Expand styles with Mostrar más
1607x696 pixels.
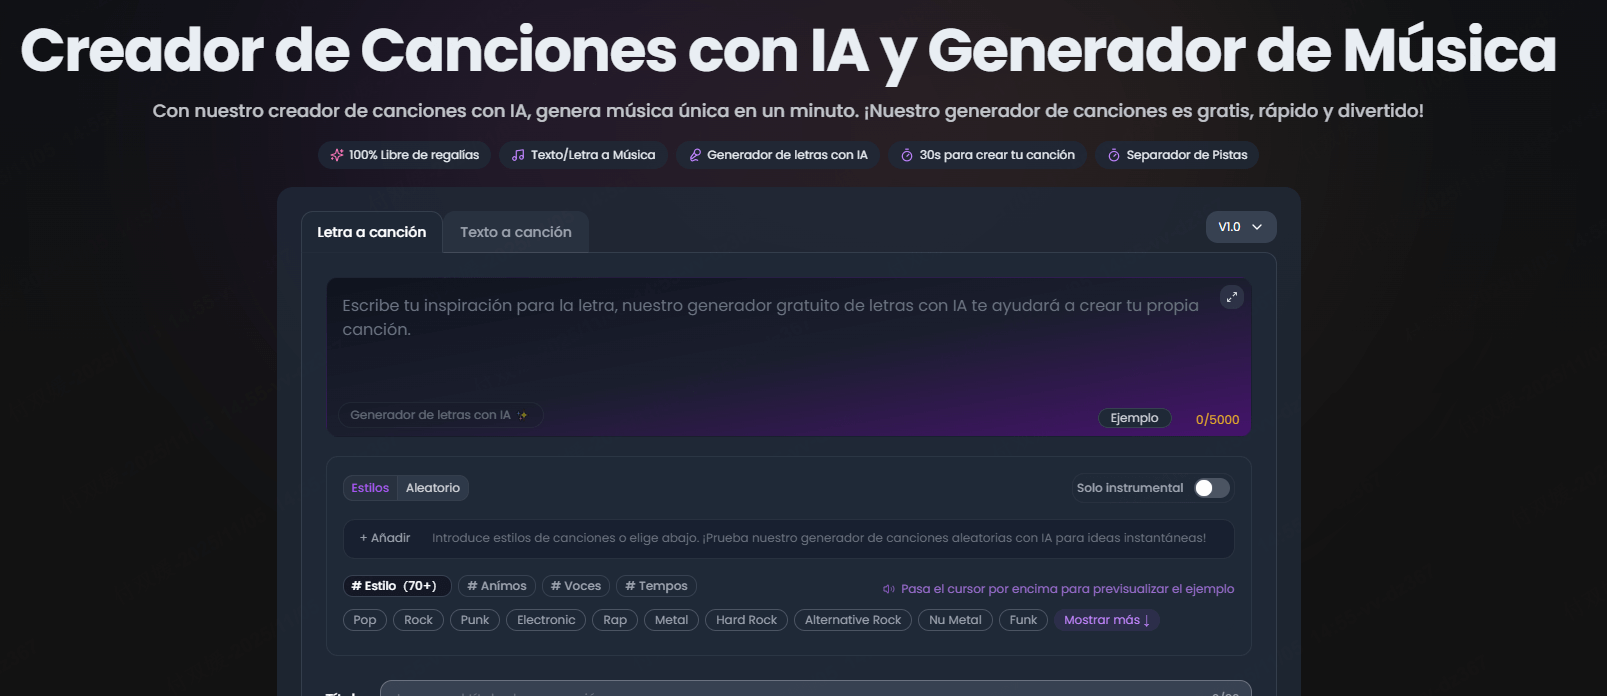click(x=1106, y=620)
